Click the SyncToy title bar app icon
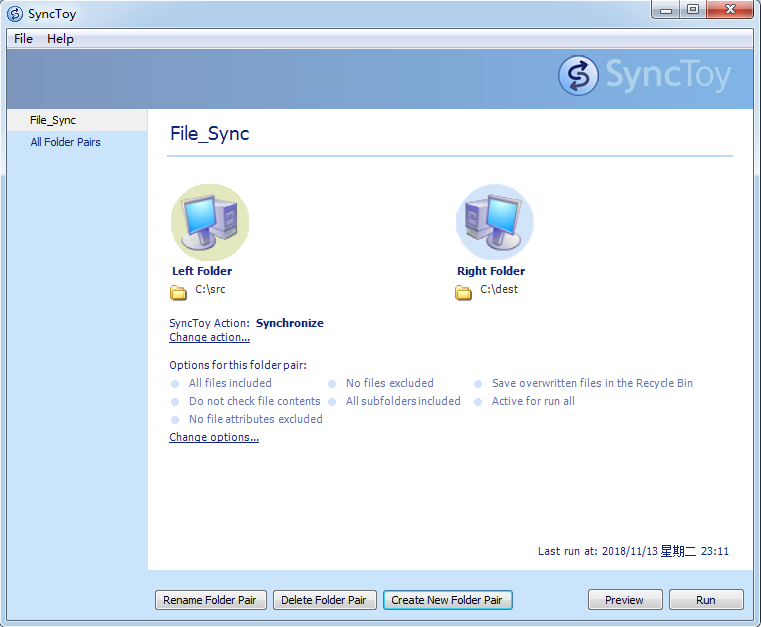 coord(15,14)
